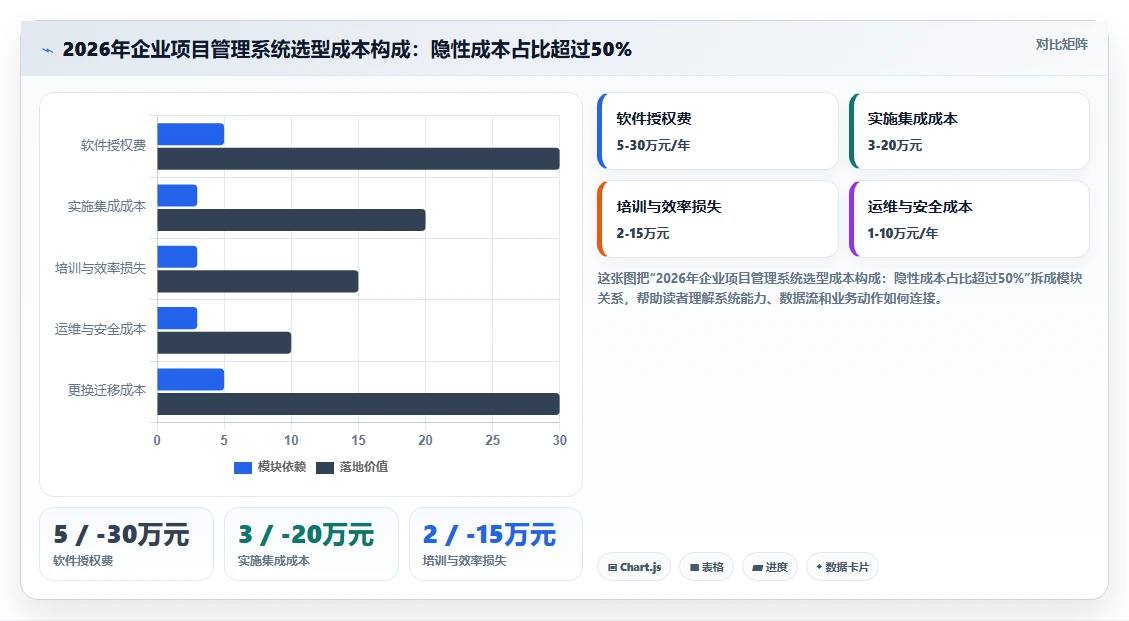This screenshot has height=621, width=1129.
Task: Click the 实施集成成本 caption under 3 / -20万元
Action: click(x=274, y=560)
